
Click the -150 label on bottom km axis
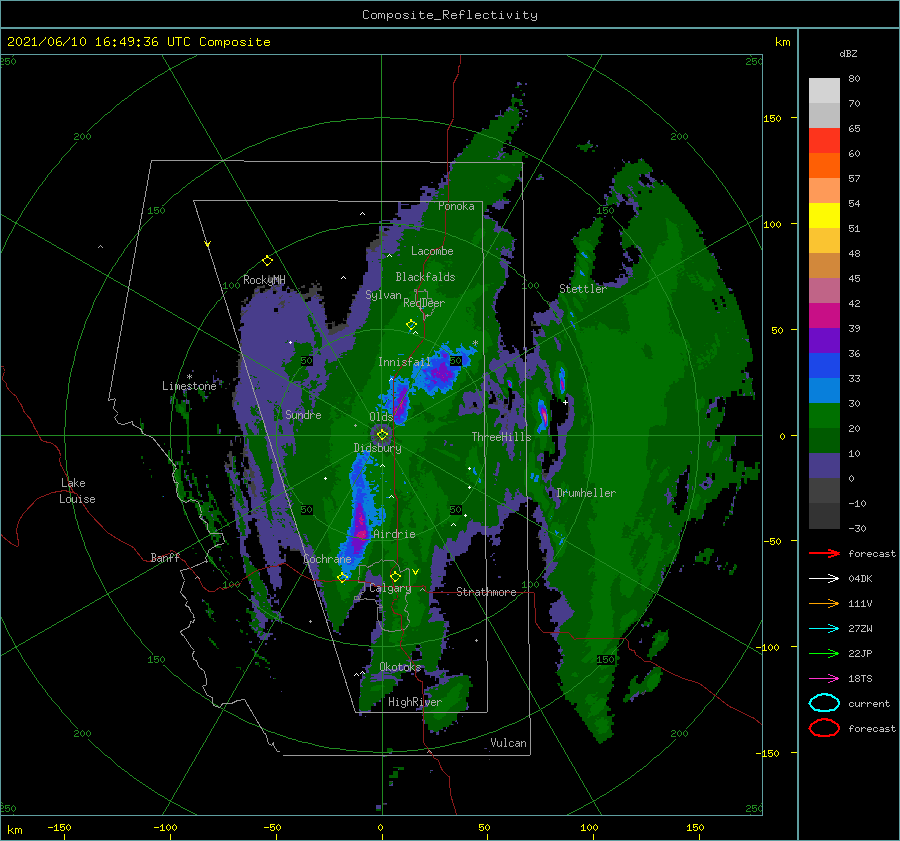(59, 827)
